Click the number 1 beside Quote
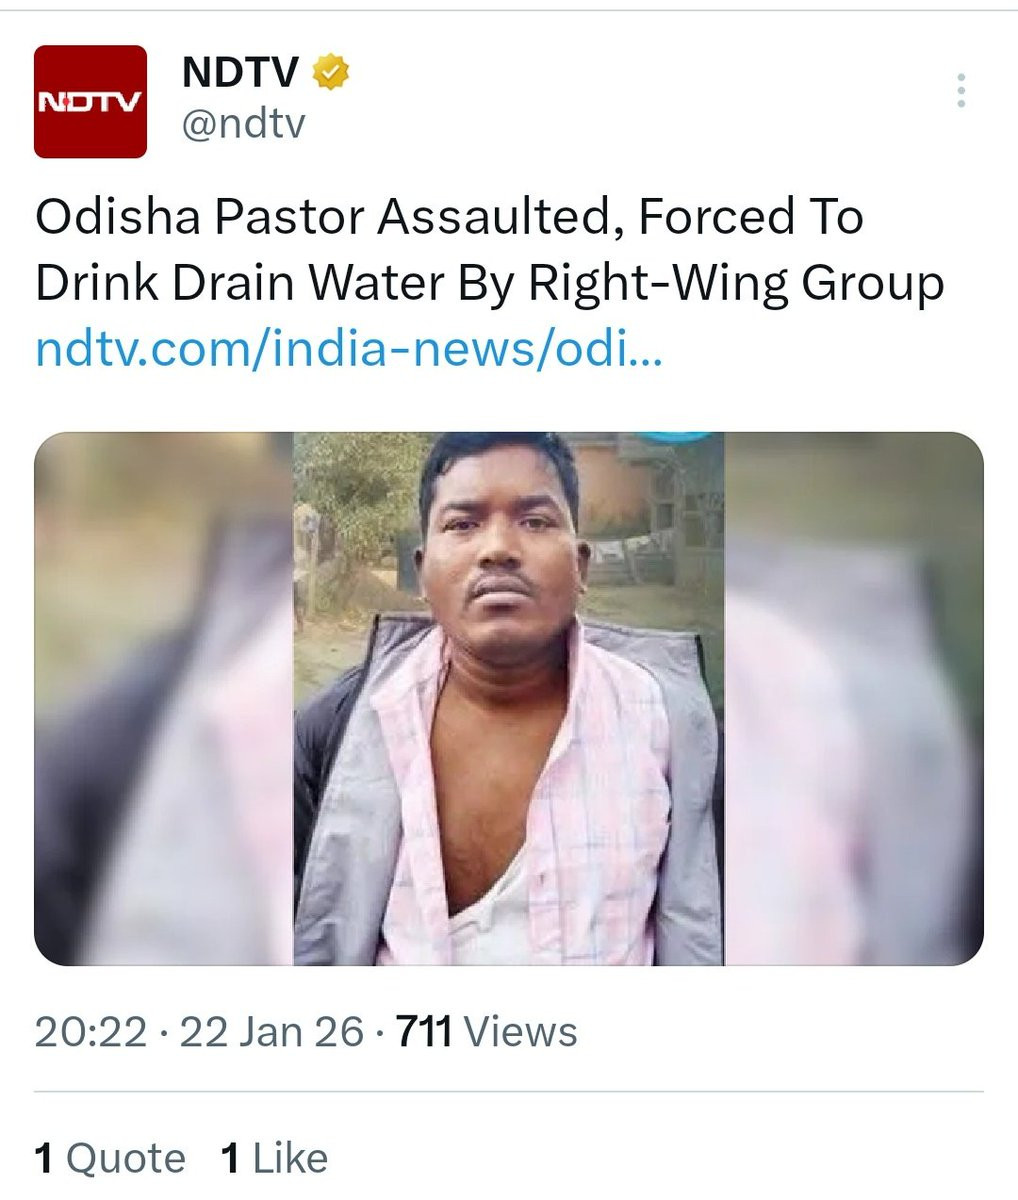 (x=43, y=1159)
